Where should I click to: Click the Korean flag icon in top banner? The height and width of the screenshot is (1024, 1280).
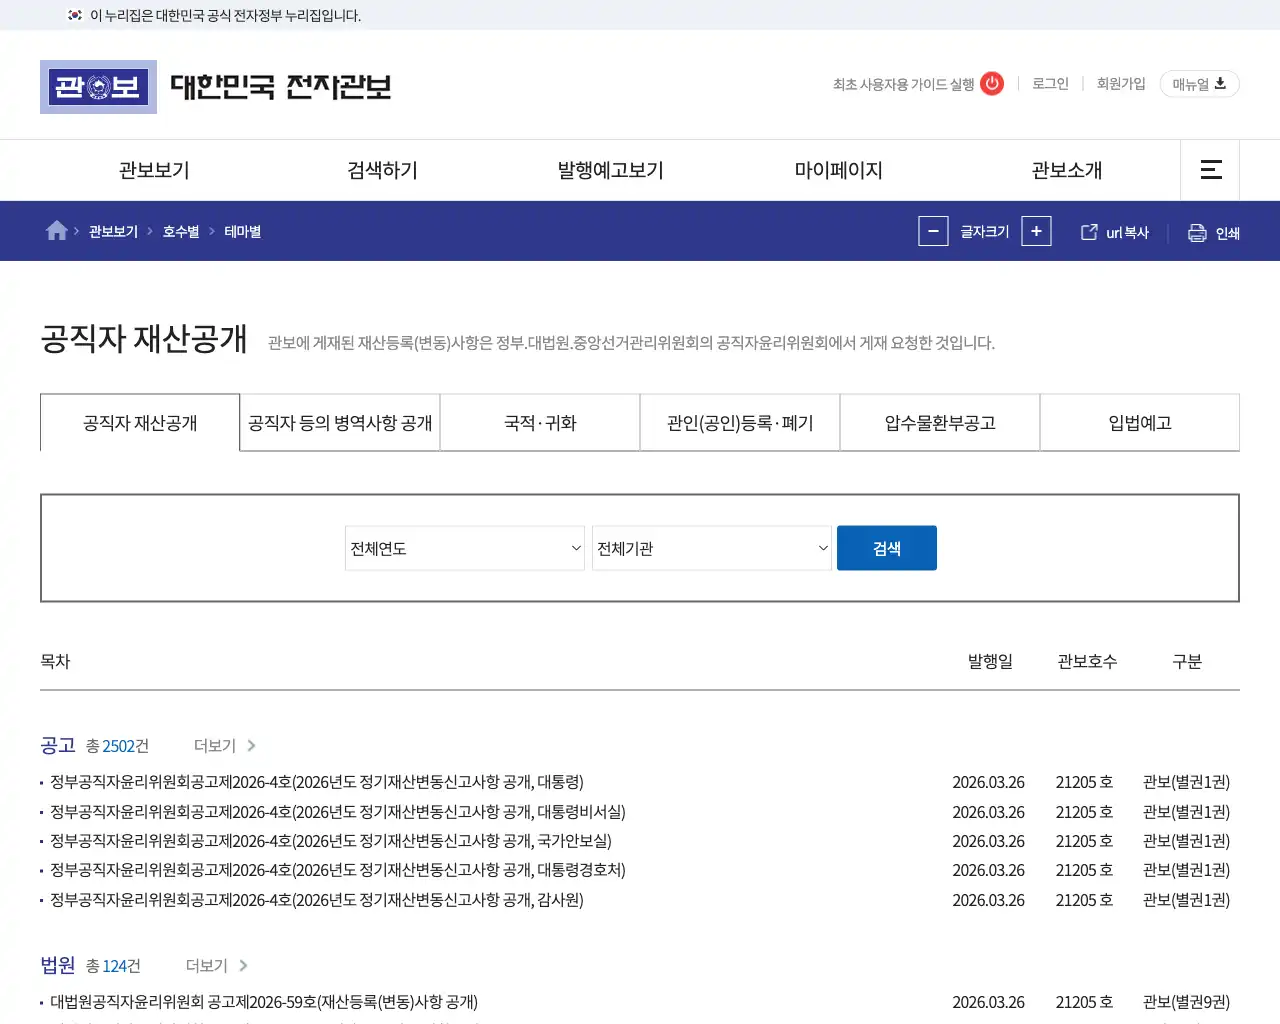(x=74, y=16)
